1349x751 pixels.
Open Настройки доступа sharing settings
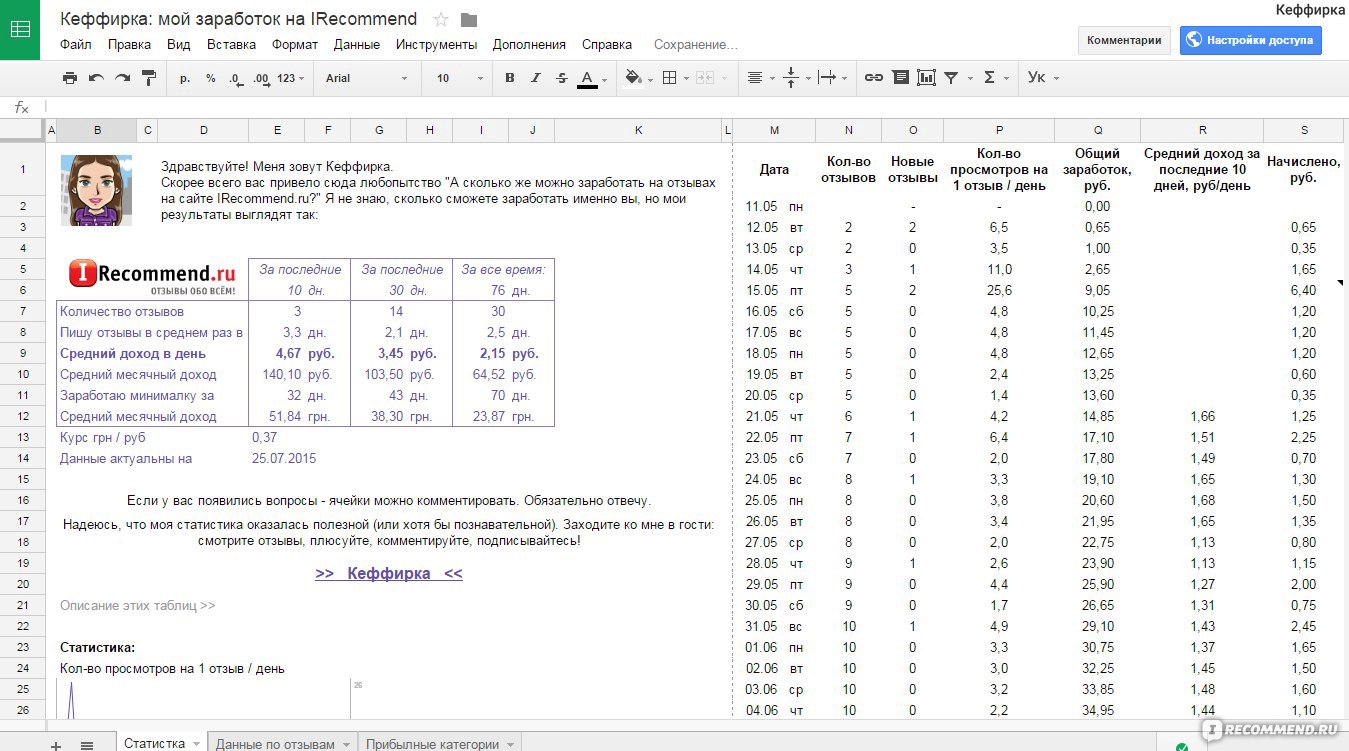click(x=1251, y=40)
